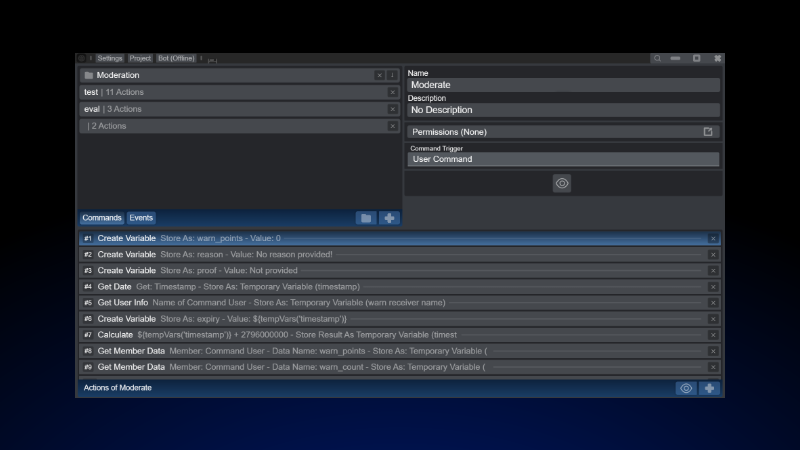This screenshot has width=800, height=450.
Task: Open the Project menu
Action: tap(140, 59)
